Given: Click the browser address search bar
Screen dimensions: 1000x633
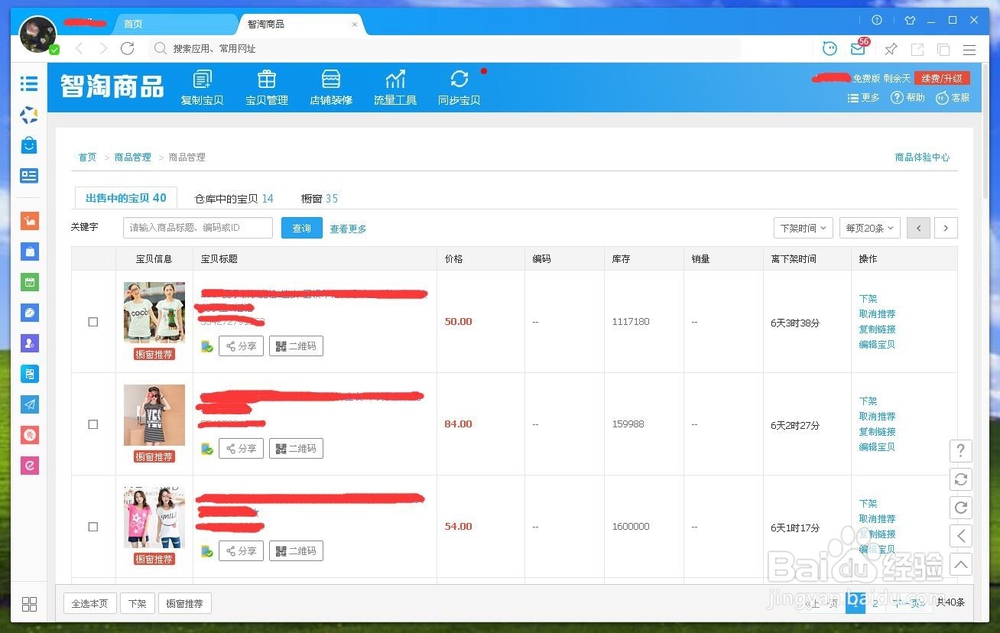Looking at the screenshot, I should tap(445, 48).
